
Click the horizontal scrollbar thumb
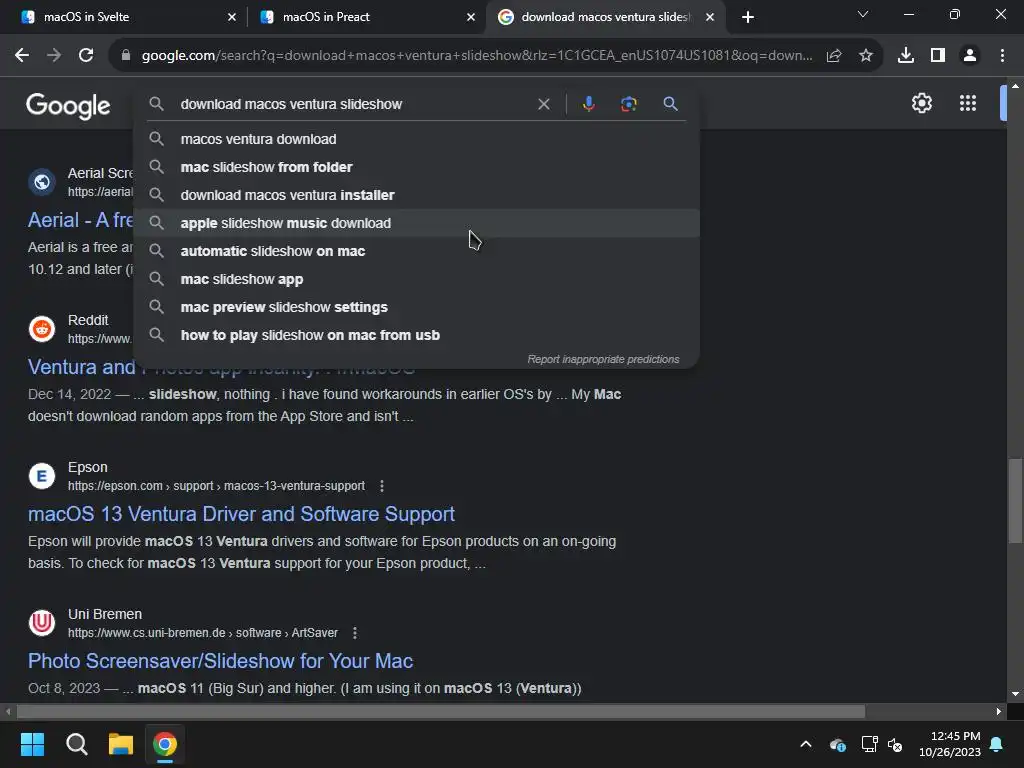point(441,711)
